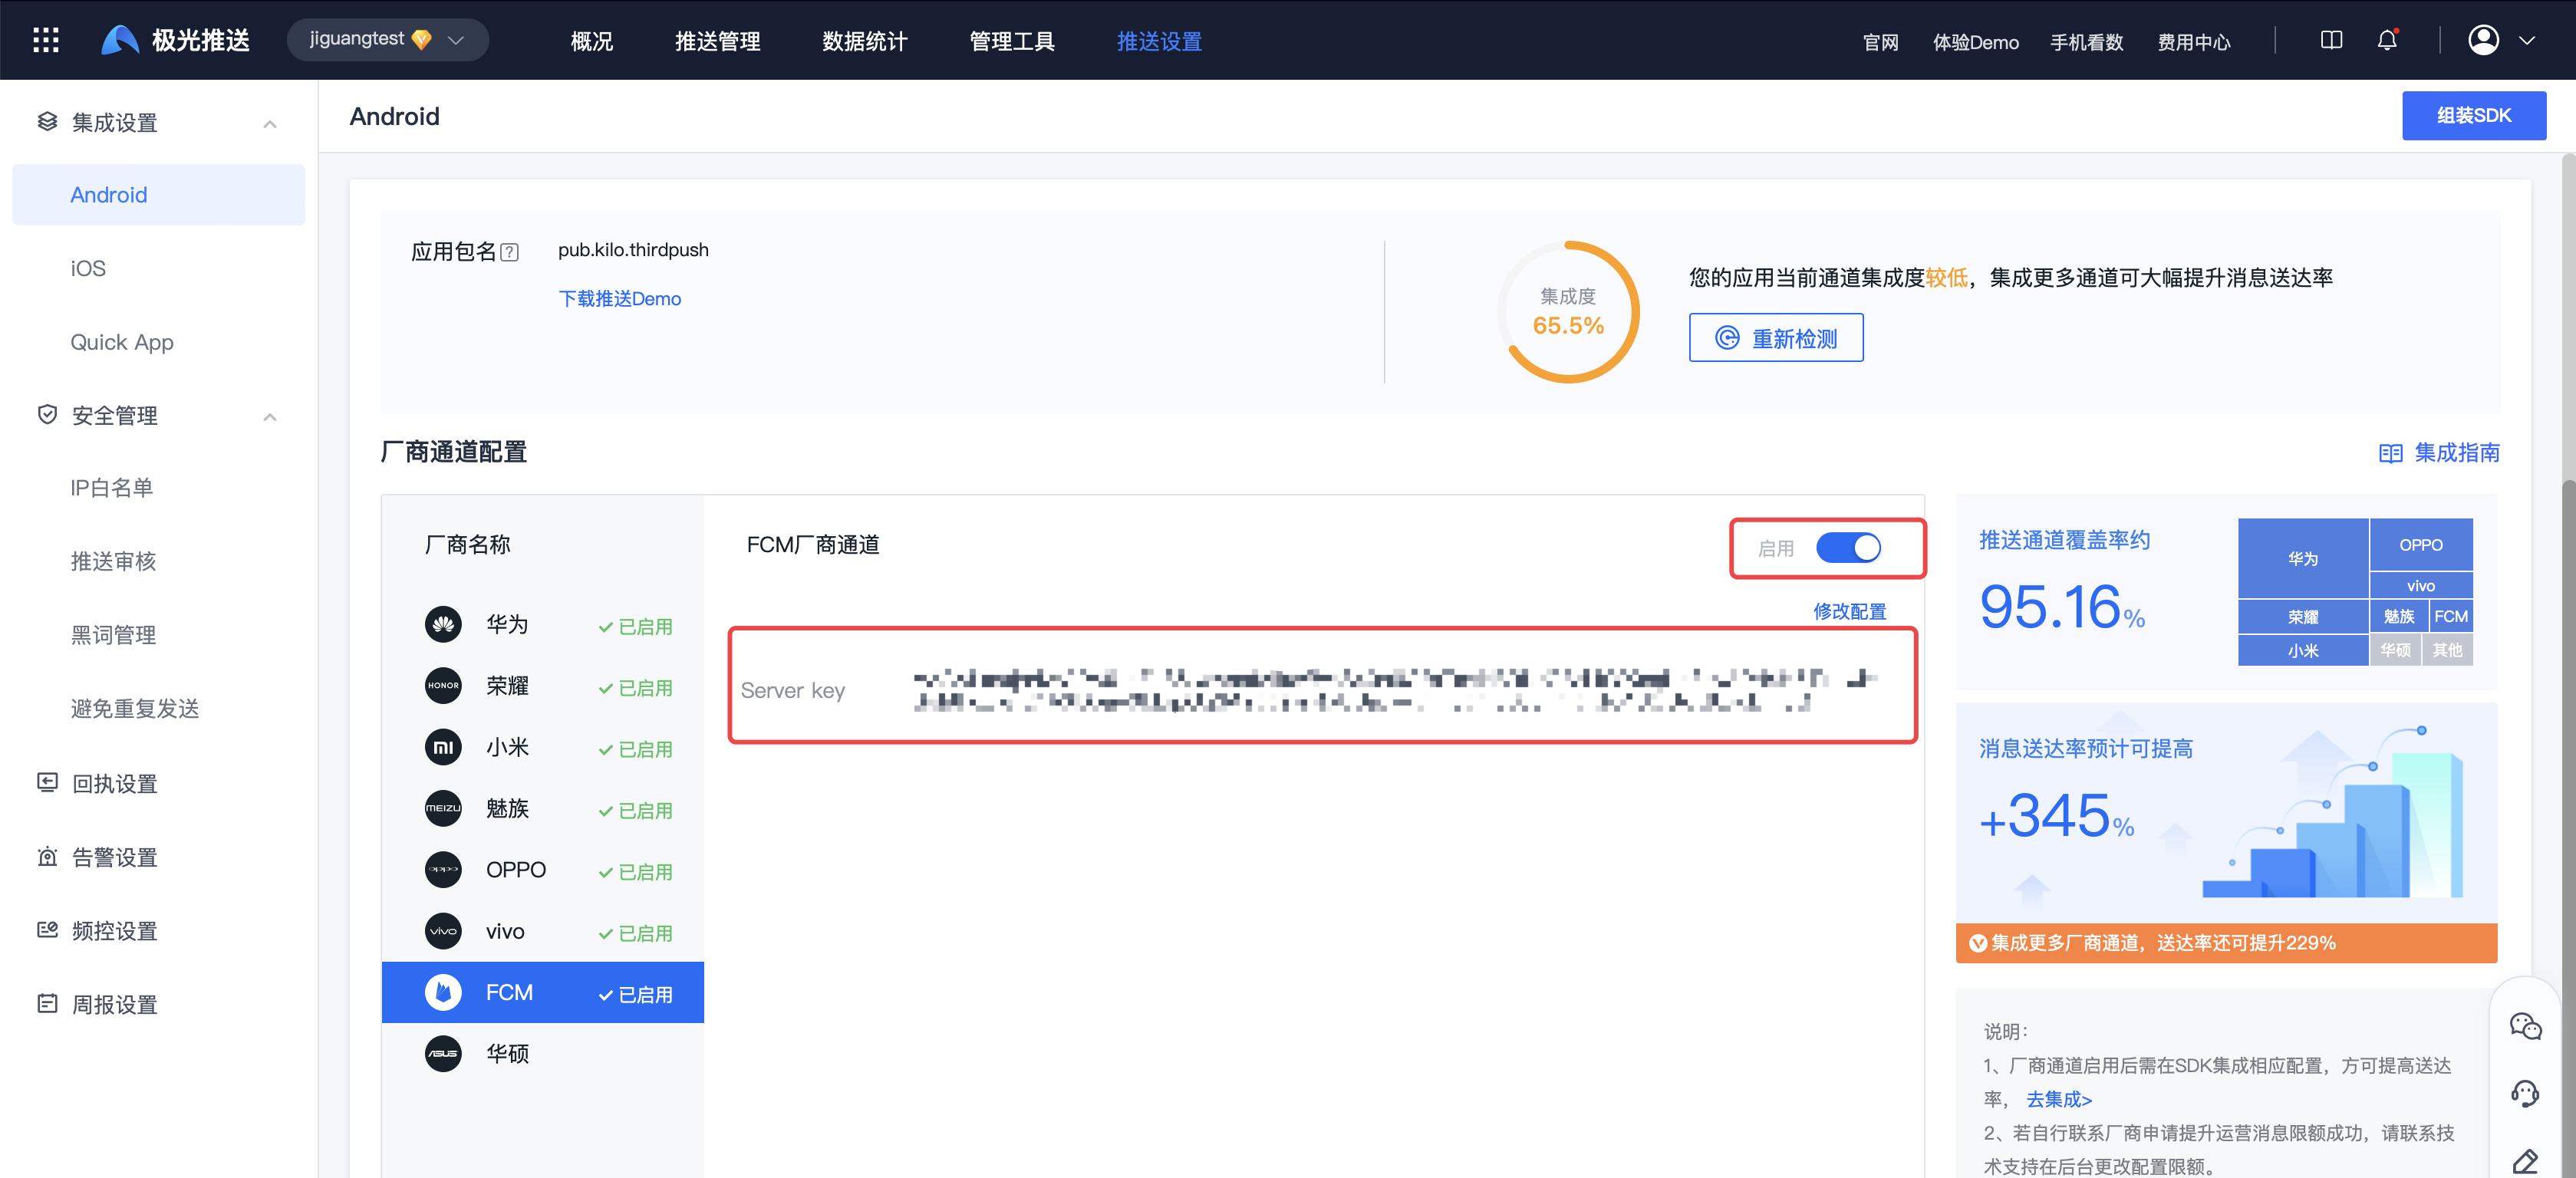
Task: Click the 周报设置 sidebar icon
Action: pyautogui.click(x=47, y=1003)
